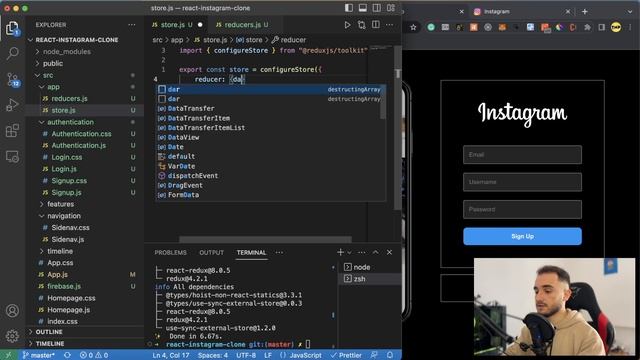Create a new terminal with plus icon
Screen dimensions: 640x360
(x=340, y=252)
